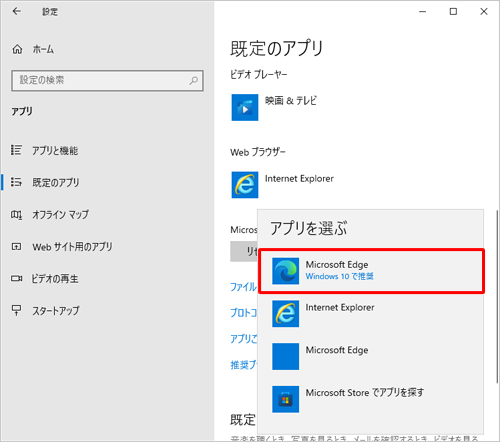
Task: Open オフライン マップ settings
Action: (60, 214)
